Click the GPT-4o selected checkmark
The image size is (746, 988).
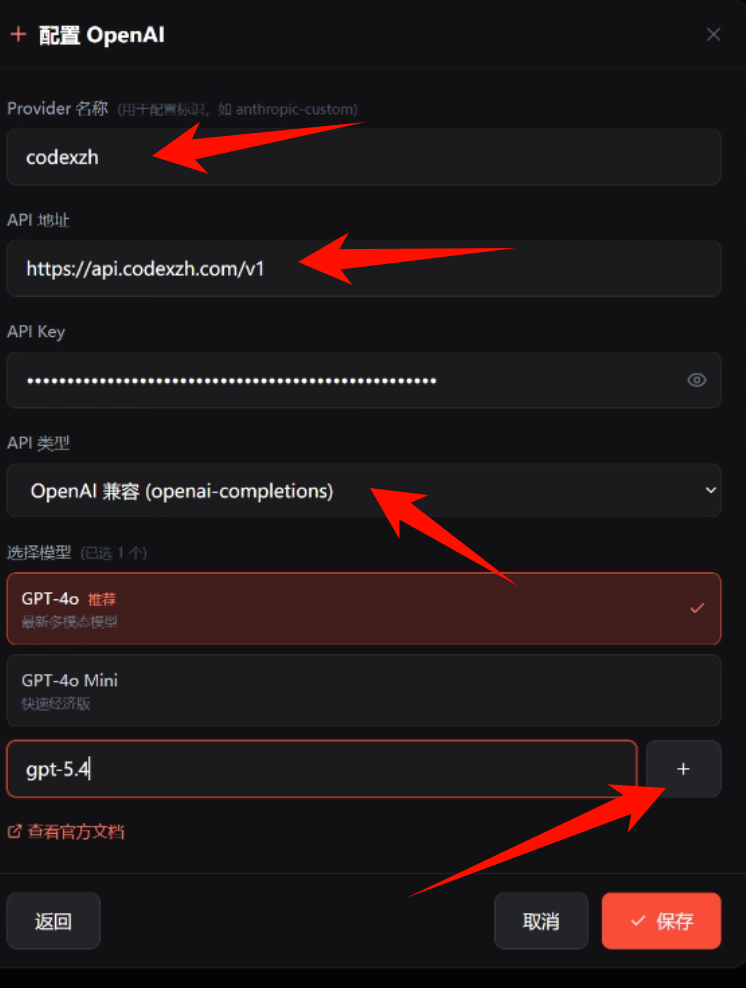coord(697,609)
